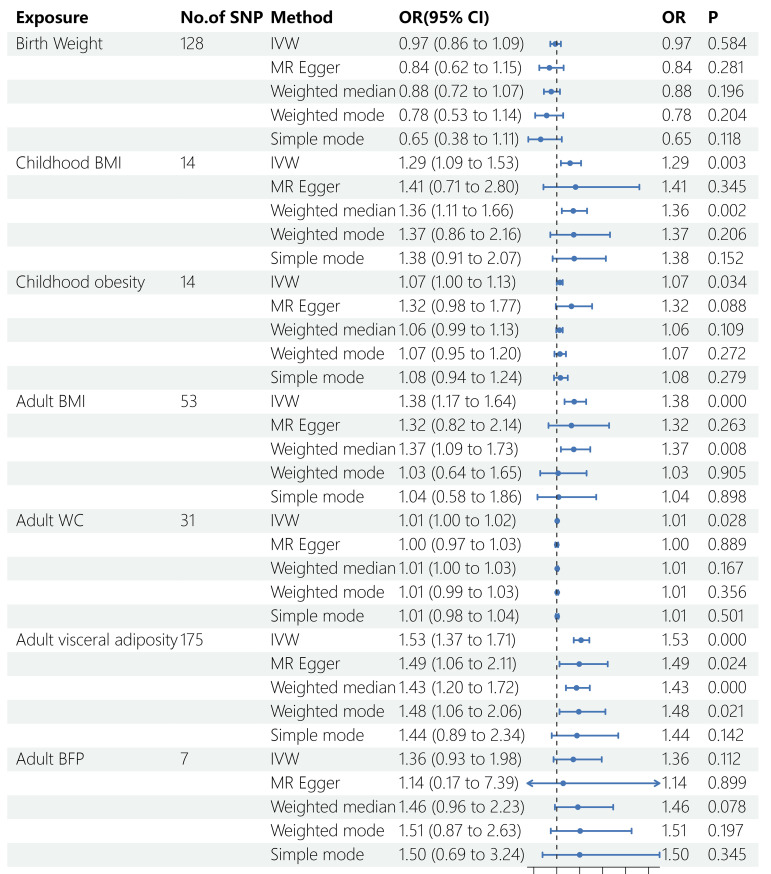Viewport: 771px width, 874px height.
Task: Click the P column header
Action: (712, 18)
